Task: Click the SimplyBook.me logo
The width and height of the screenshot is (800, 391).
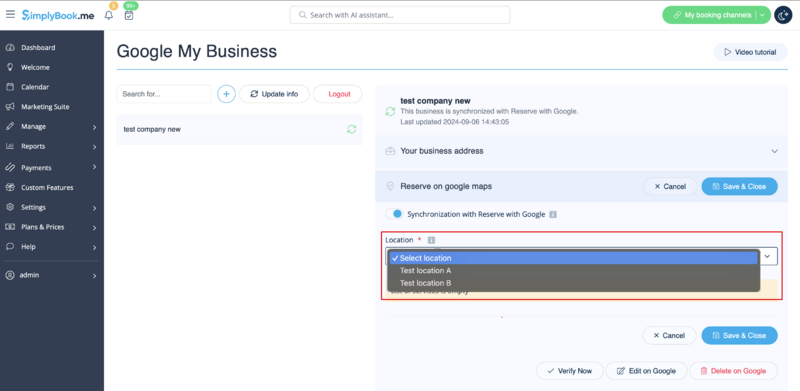Action: [58, 15]
